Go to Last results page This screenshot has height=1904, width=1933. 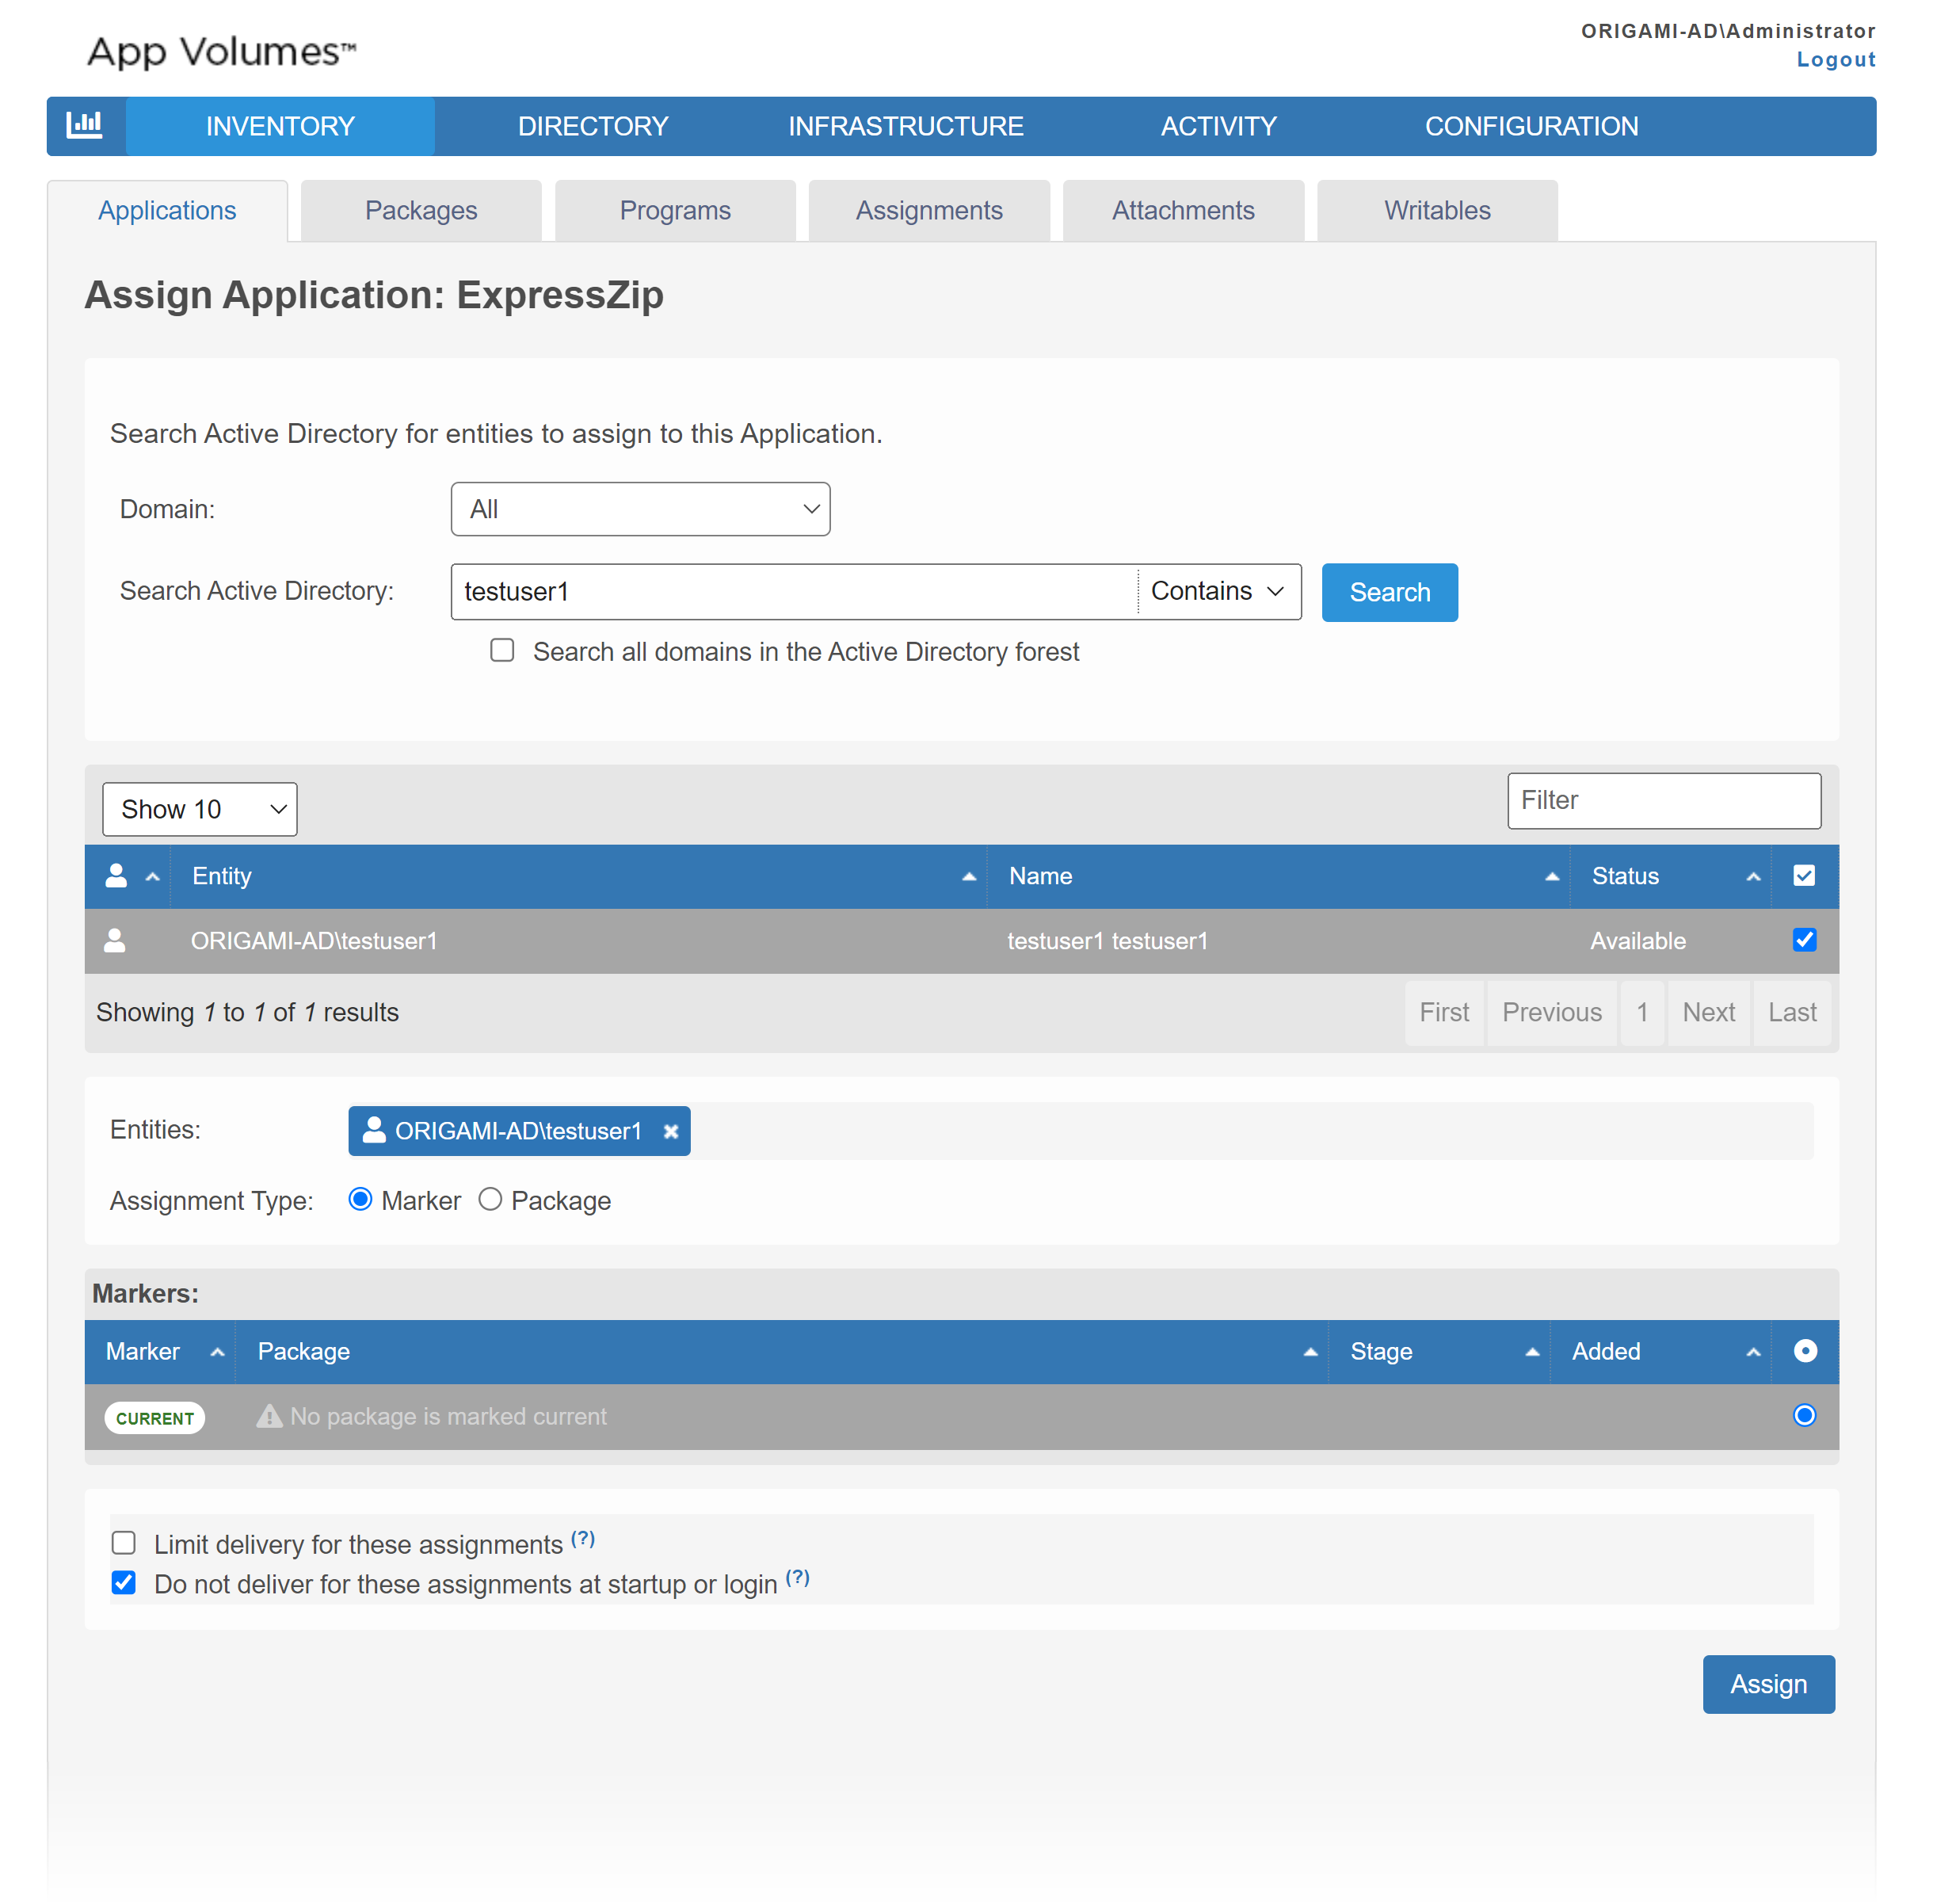[1792, 1012]
